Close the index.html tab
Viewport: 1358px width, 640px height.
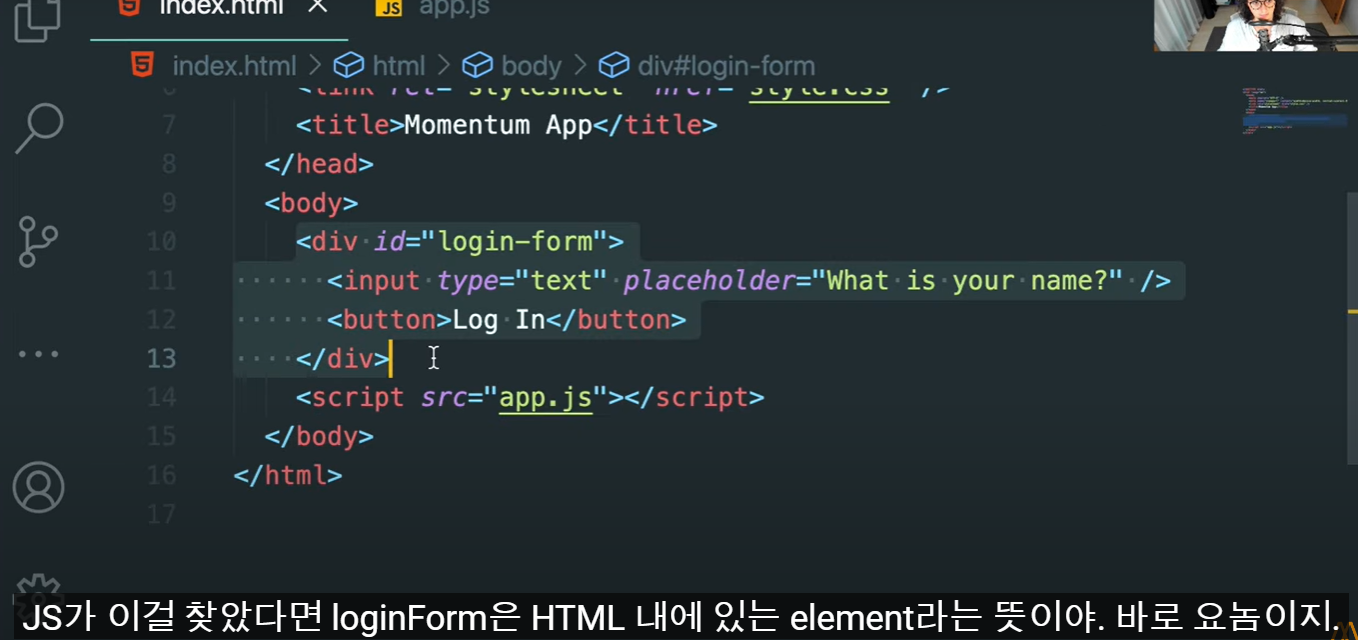coord(317,7)
